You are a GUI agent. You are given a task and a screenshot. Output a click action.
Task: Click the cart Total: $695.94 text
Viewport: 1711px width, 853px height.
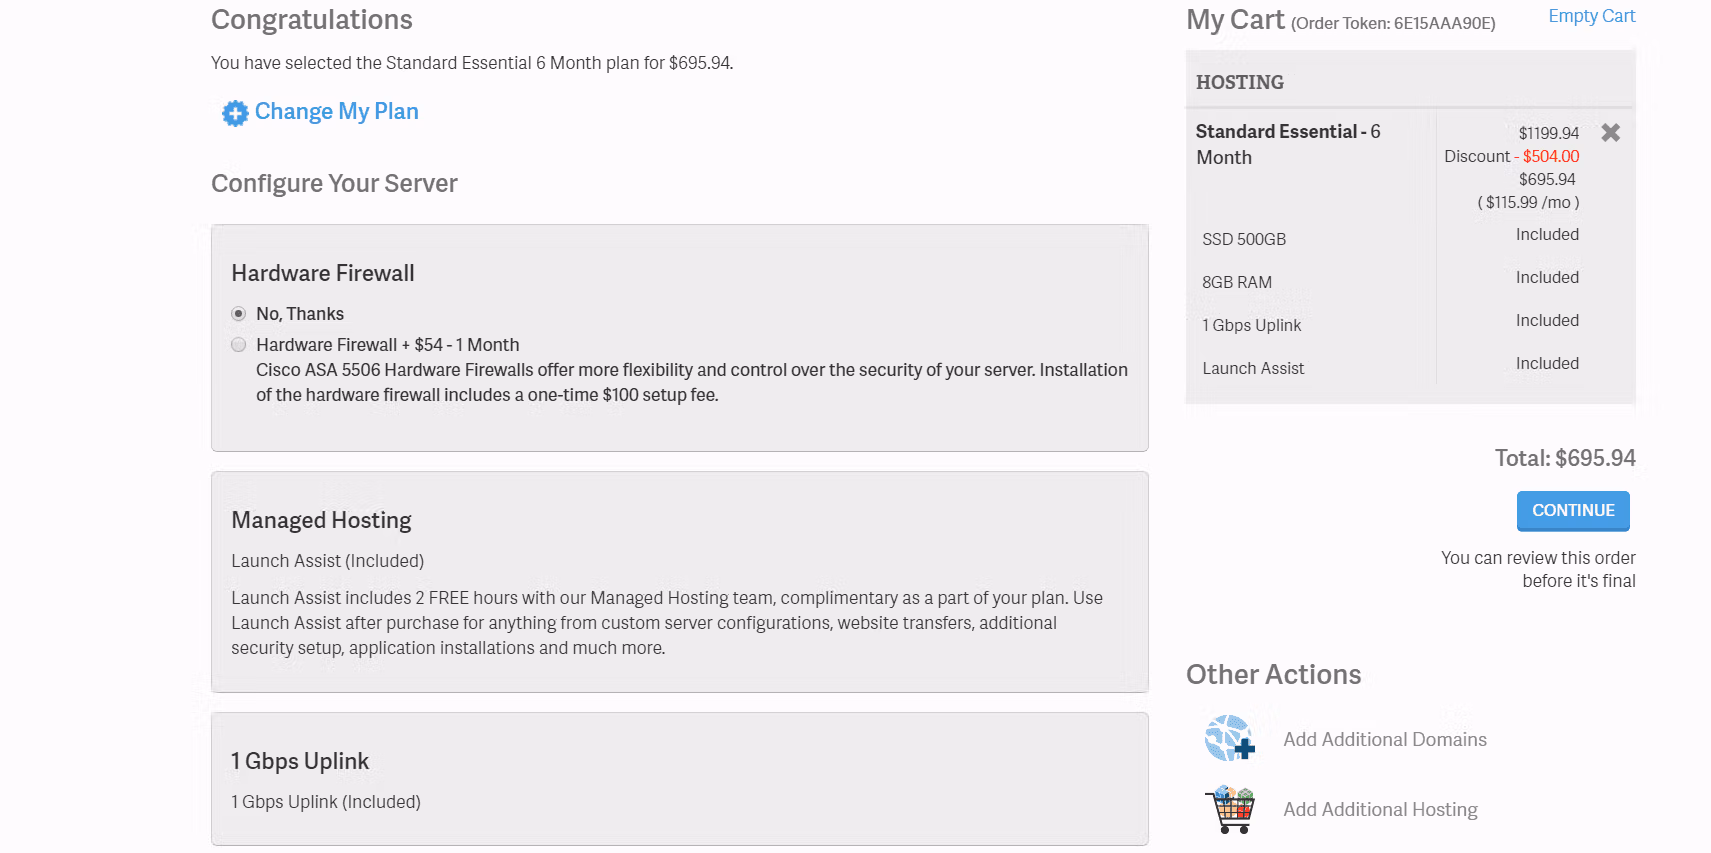click(x=1564, y=458)
